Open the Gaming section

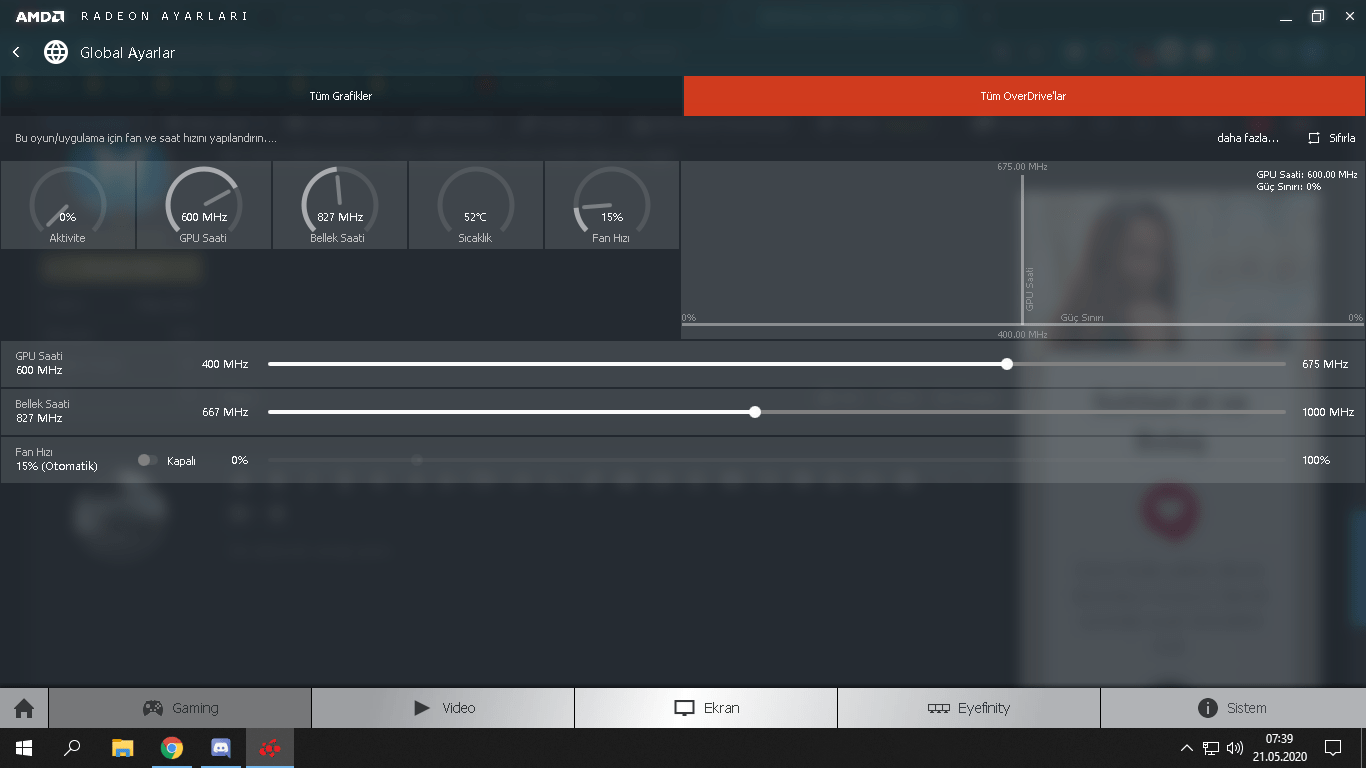click(x=180, y=708)
